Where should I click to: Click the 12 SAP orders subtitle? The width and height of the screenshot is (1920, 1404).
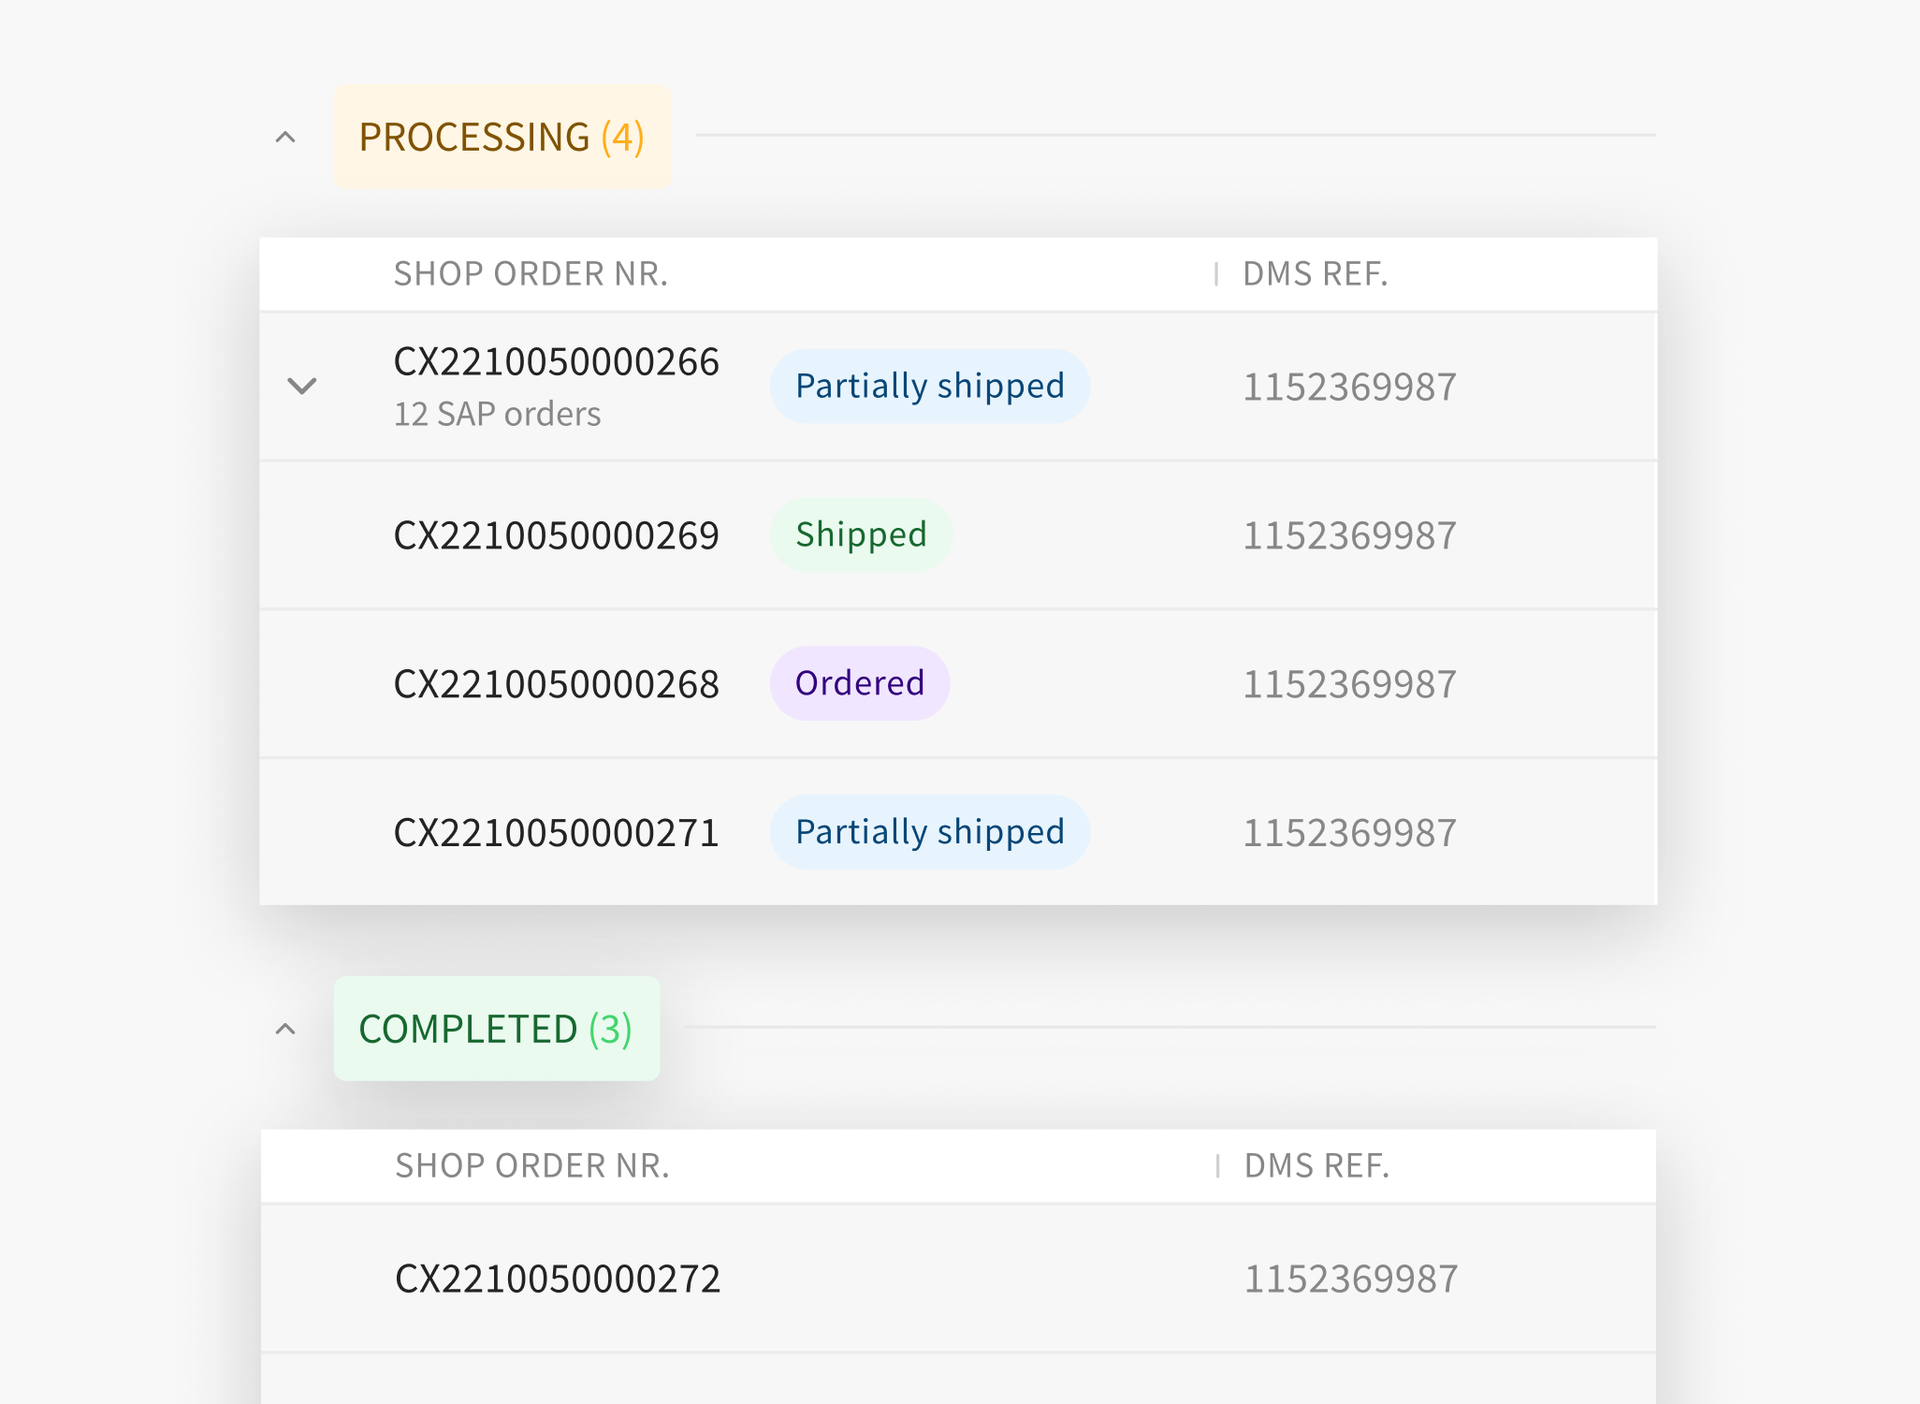pyautogui.click(x=497, y=414)
